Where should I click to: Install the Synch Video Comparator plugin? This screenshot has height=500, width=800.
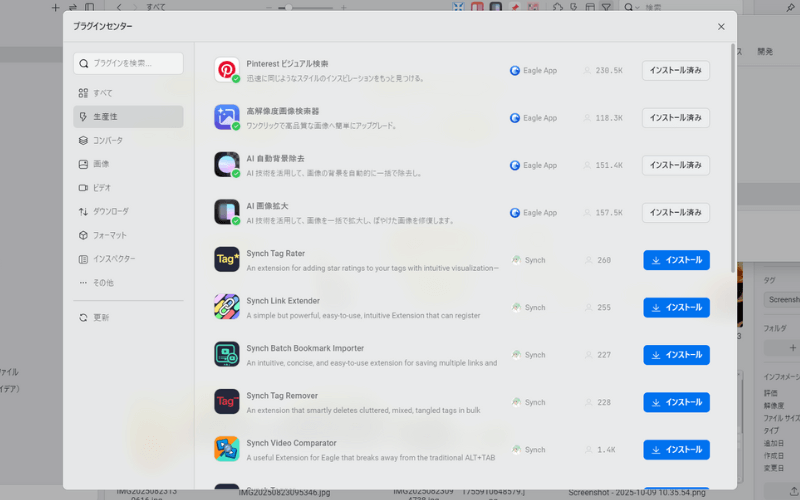(676, 450)
